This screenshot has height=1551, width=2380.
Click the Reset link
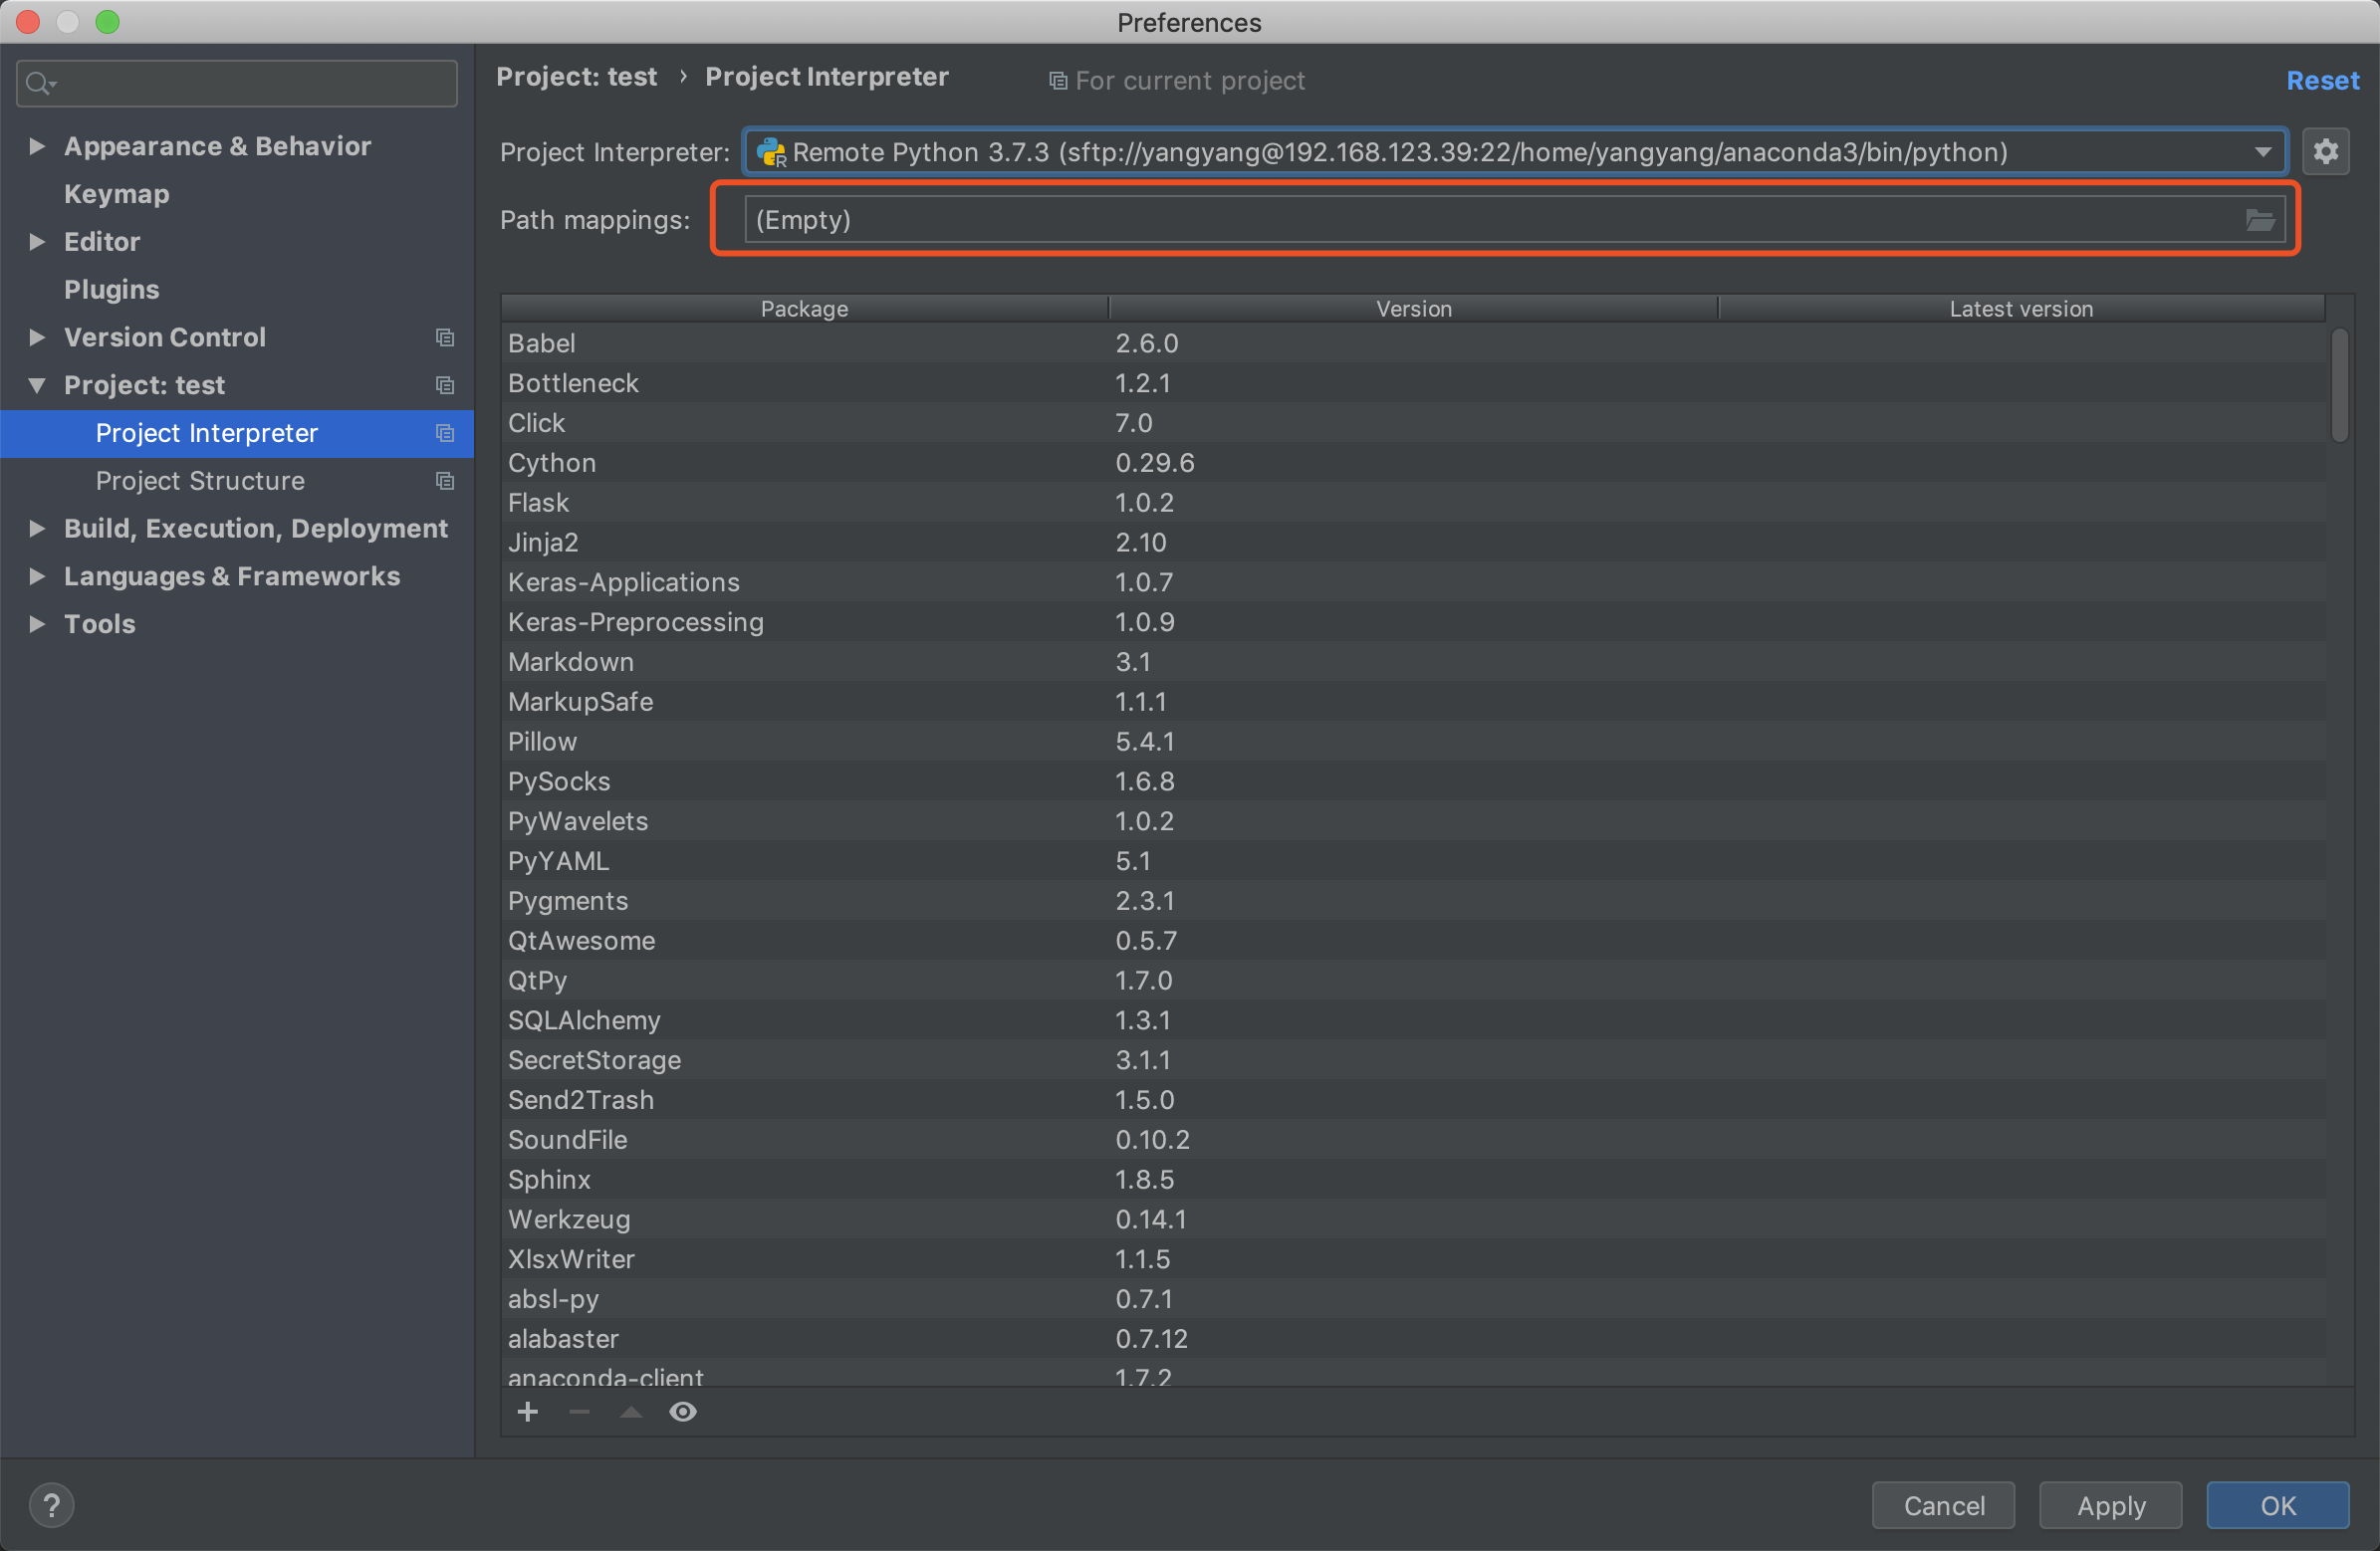[x=2322, y=80]
